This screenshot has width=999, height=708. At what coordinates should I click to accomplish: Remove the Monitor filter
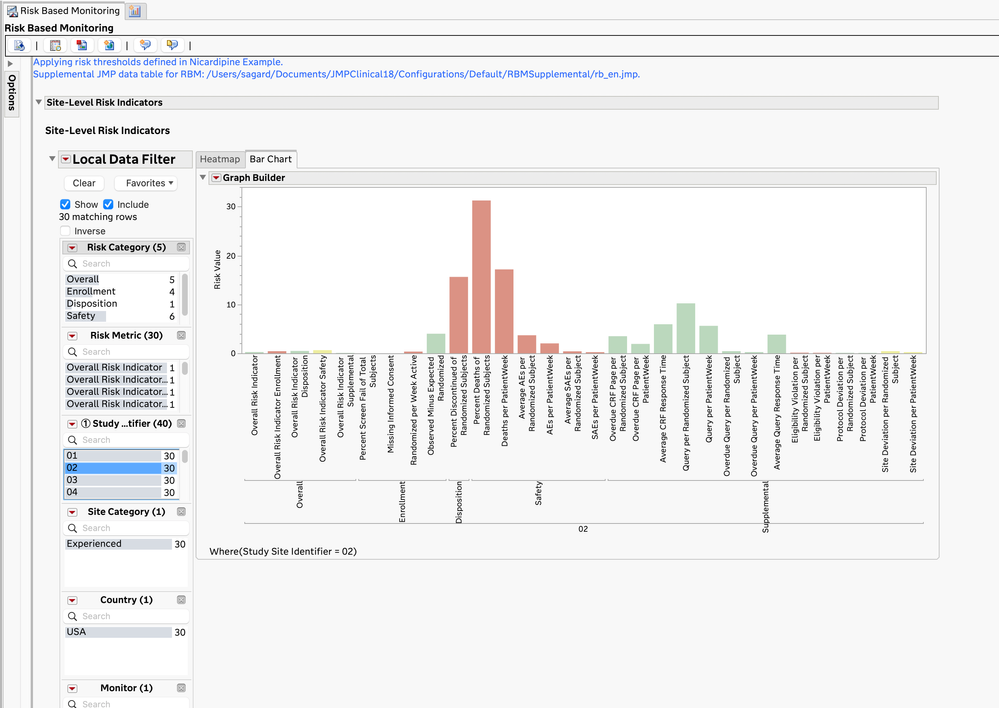182,688
